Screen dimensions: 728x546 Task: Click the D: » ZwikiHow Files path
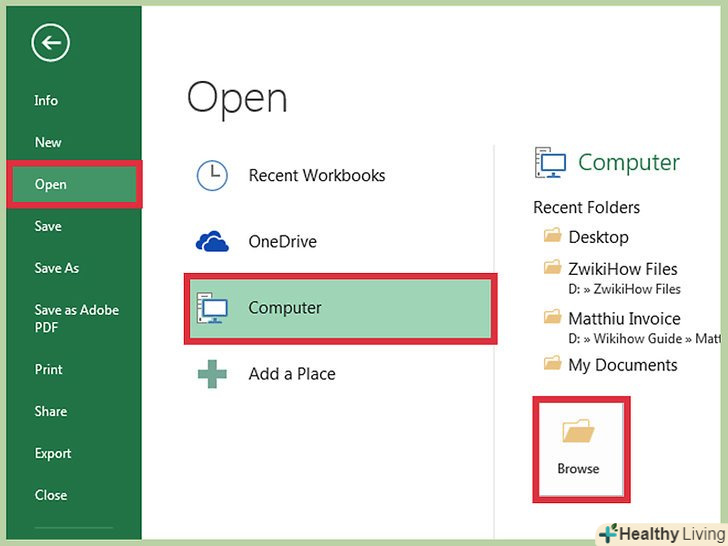click(624, 289)
